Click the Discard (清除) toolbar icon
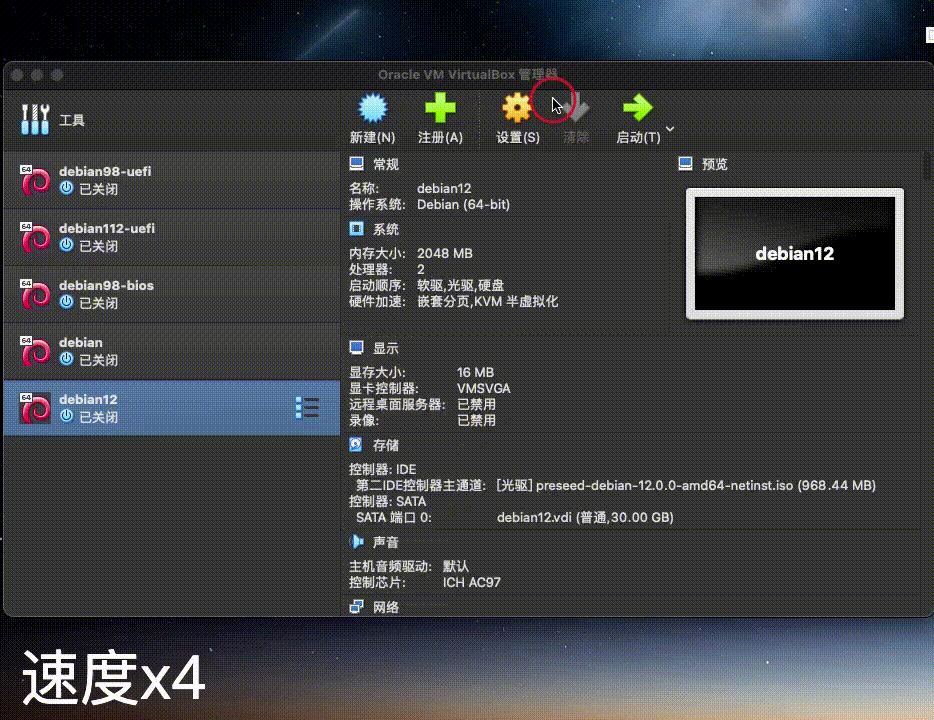 576,108
